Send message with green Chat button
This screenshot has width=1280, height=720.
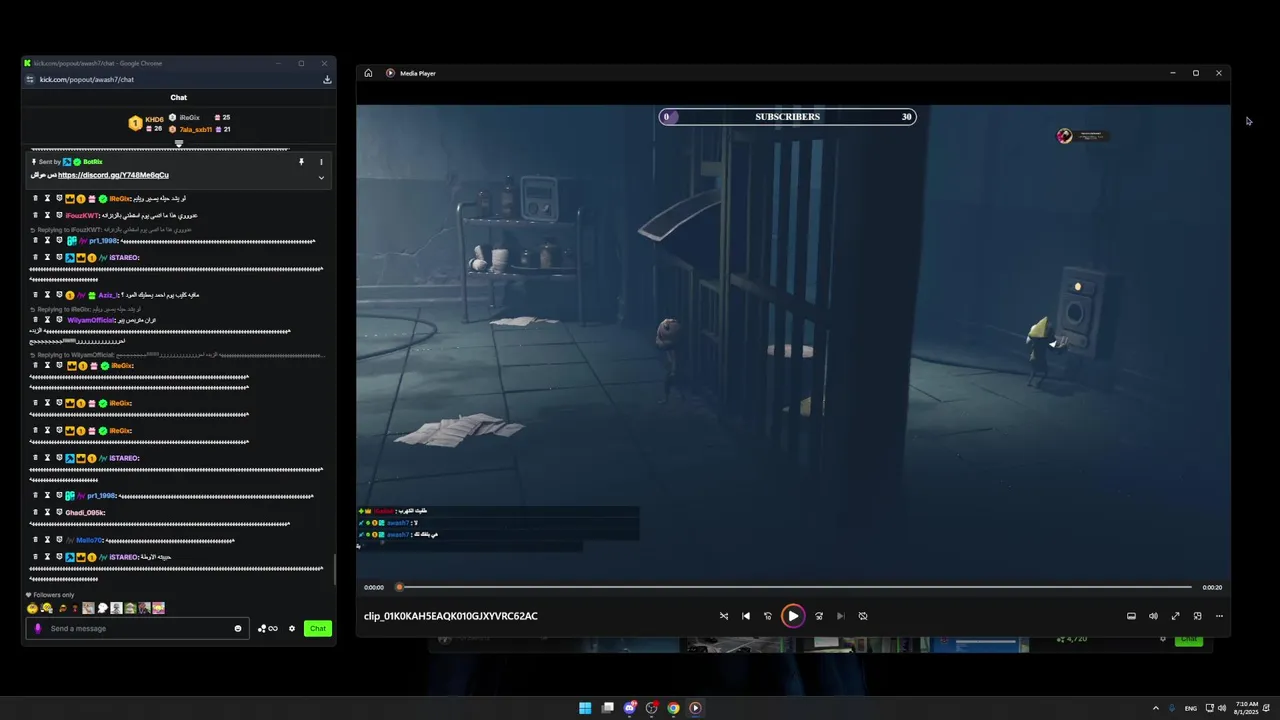tap(317, 628)
